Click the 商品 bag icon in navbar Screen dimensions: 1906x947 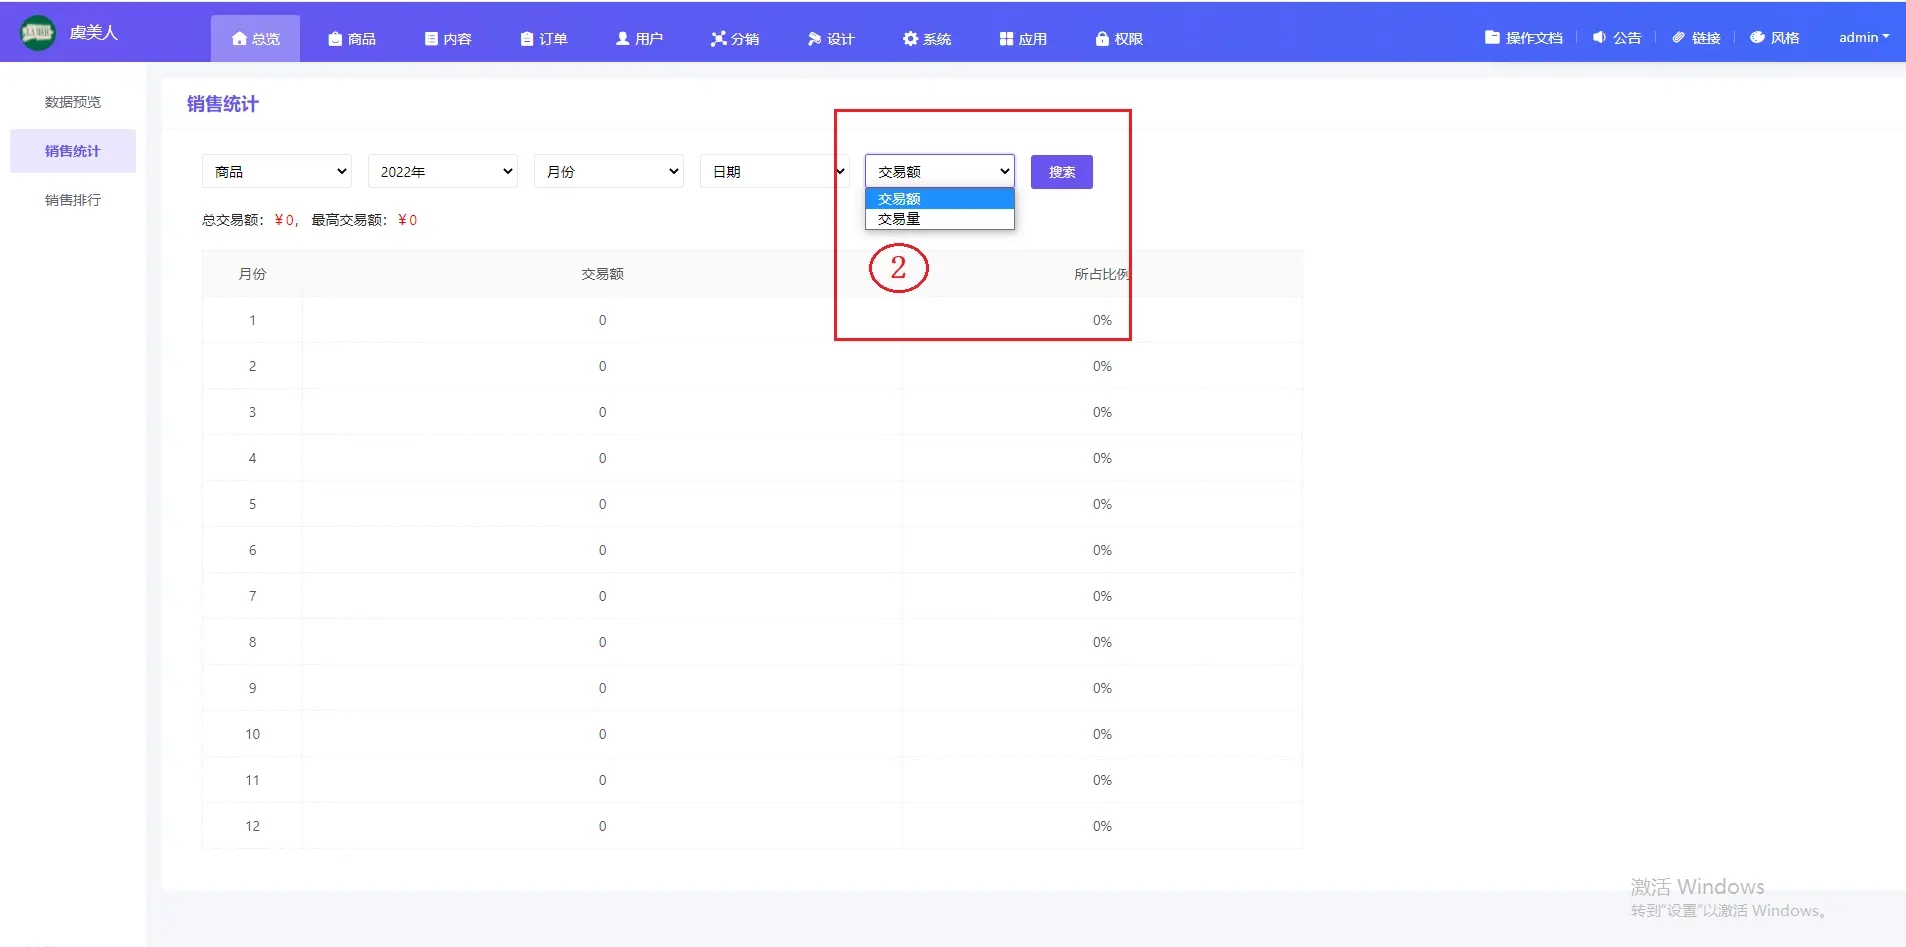(335, 39)
